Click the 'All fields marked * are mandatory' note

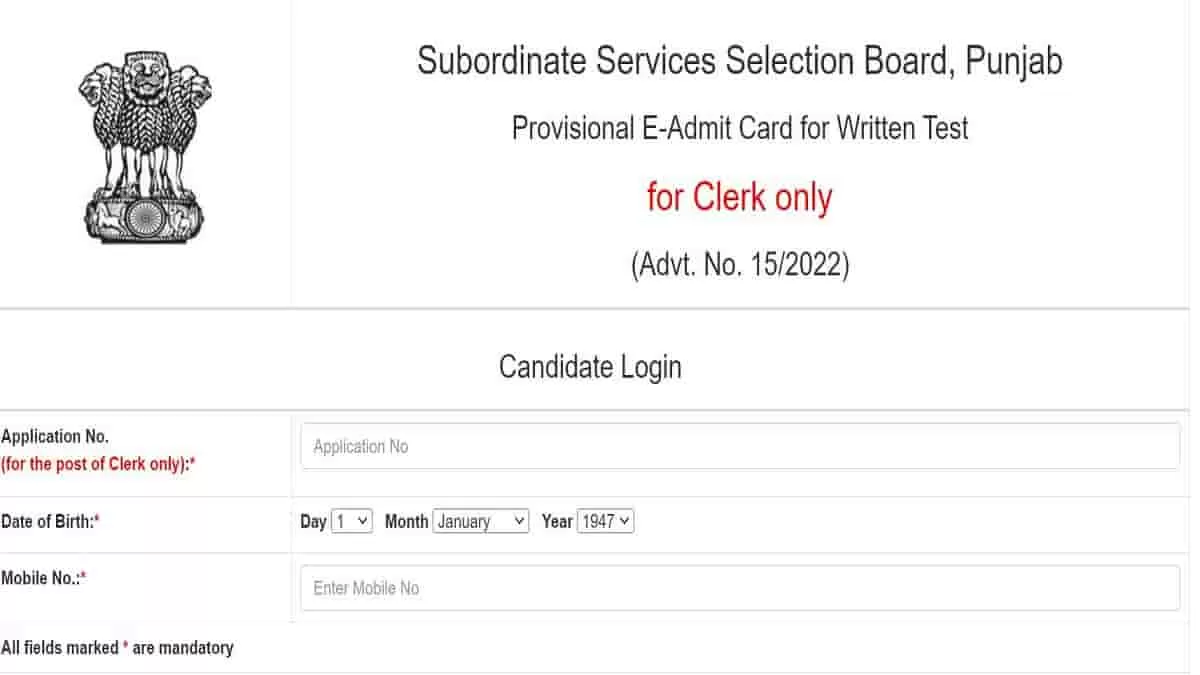click(x=117, y=647)
